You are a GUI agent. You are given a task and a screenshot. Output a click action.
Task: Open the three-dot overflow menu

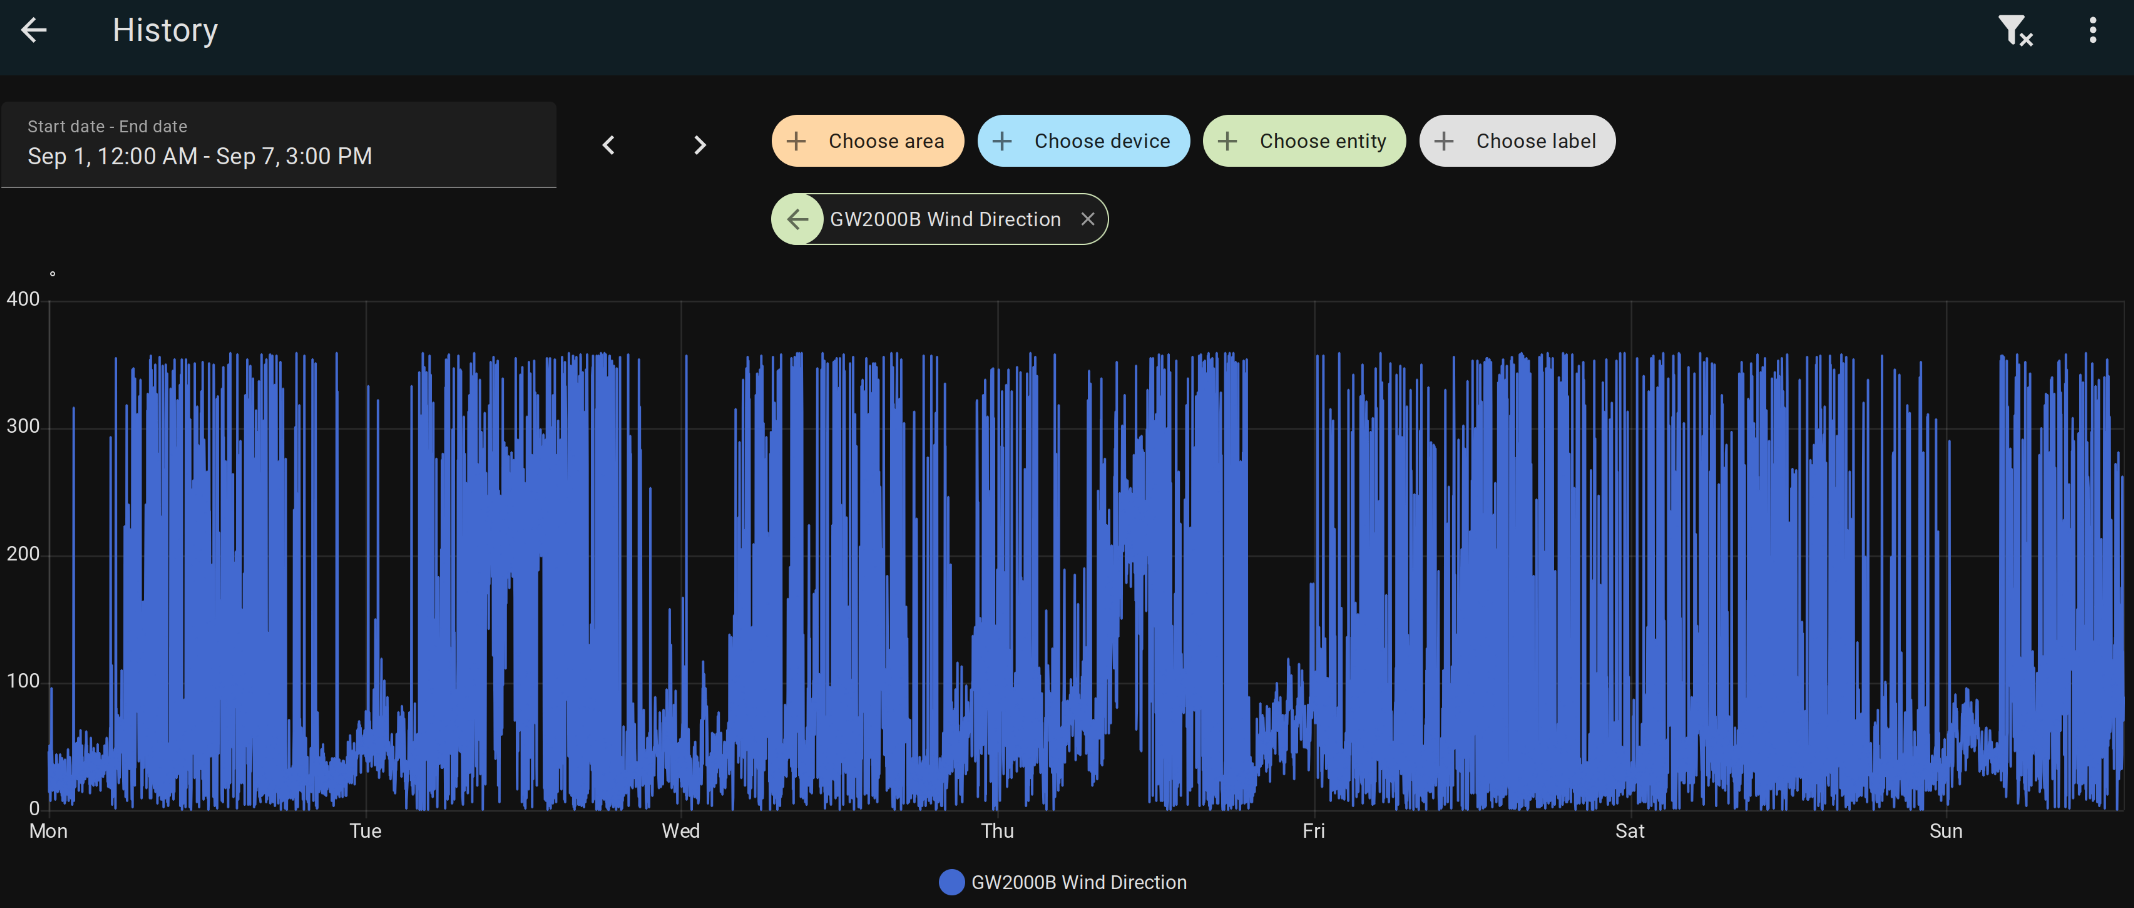coord(2092,30)
